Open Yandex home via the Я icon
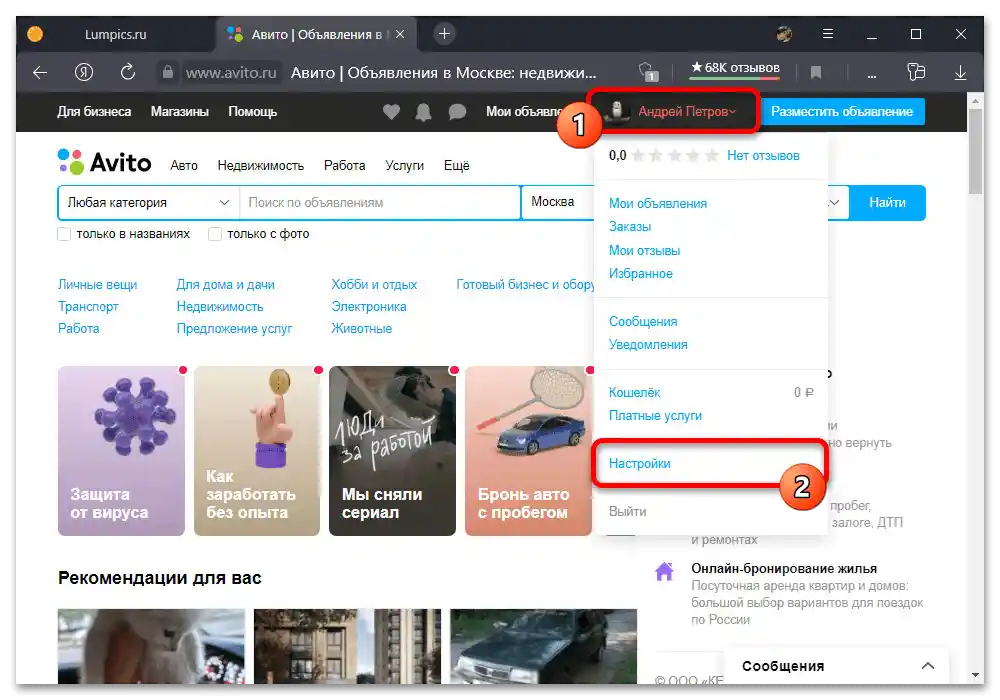Image resolution: width=1000 pixels, height=700 pixels. tap(84, 73)
